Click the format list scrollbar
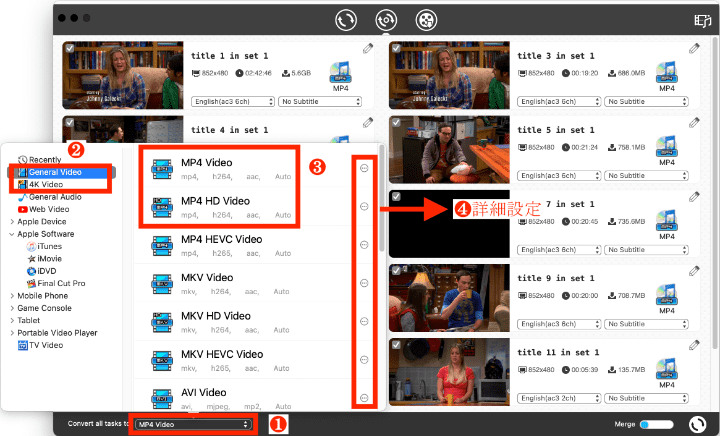Screen dimensions: 720x436 click(382, 197)
